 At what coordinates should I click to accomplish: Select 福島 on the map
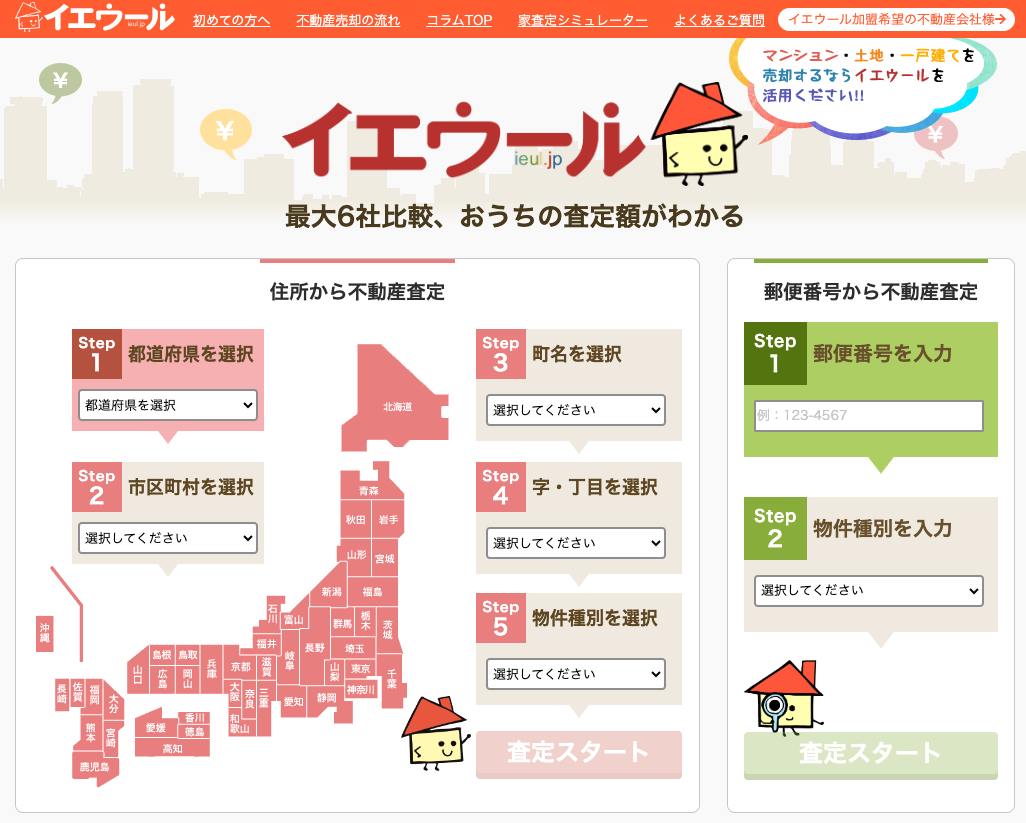372,592
